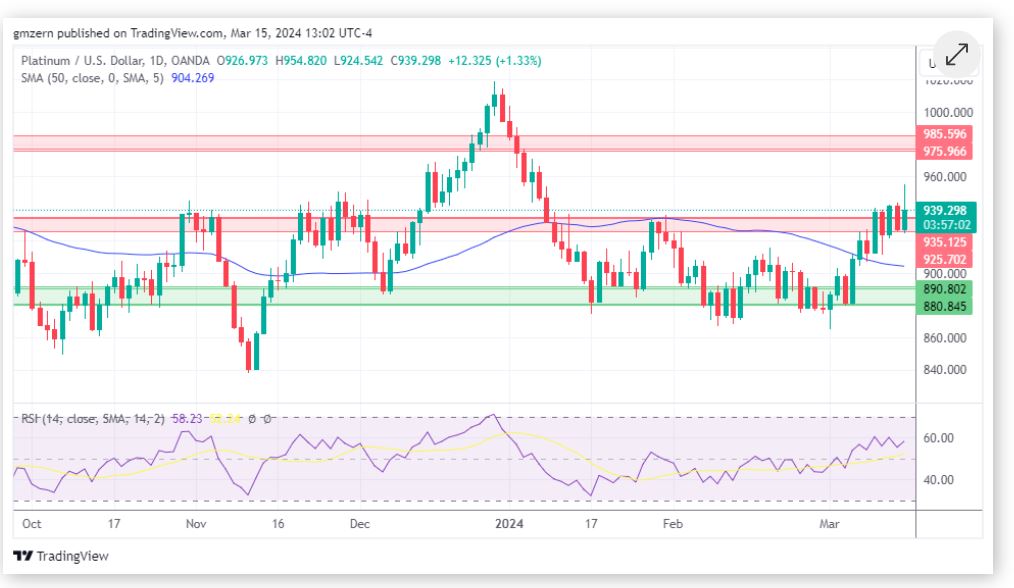Click the green 880.845 support label
Viewport: 1014px width, 588px height.
(945, 306)
